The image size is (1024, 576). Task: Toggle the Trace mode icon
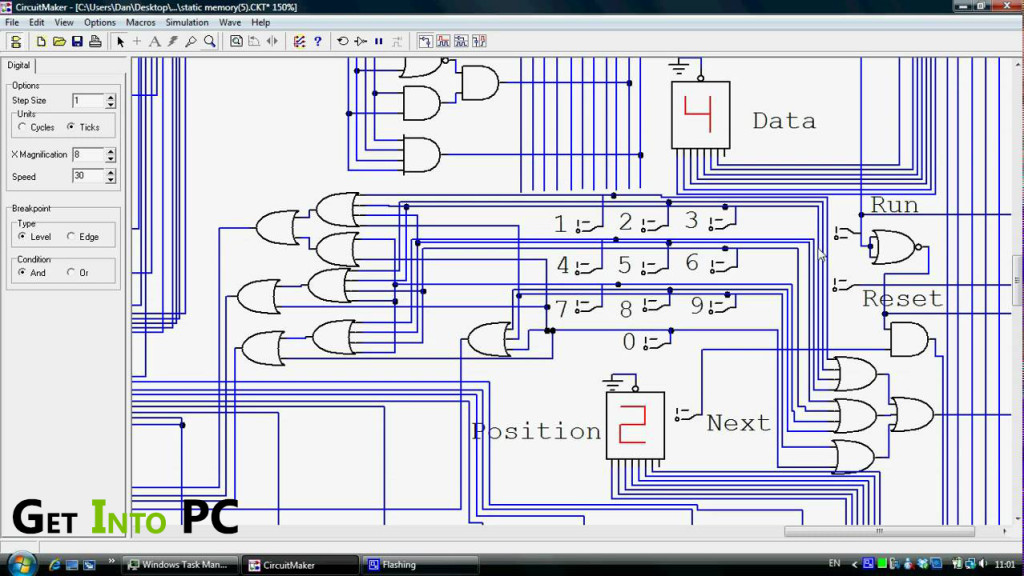[396, 42]
